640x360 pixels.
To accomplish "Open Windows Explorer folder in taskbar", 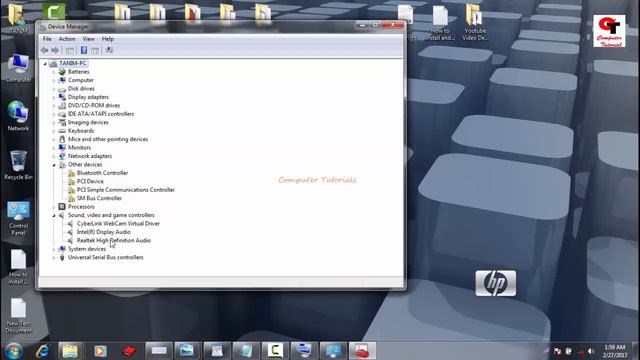I will pos(70,351).
